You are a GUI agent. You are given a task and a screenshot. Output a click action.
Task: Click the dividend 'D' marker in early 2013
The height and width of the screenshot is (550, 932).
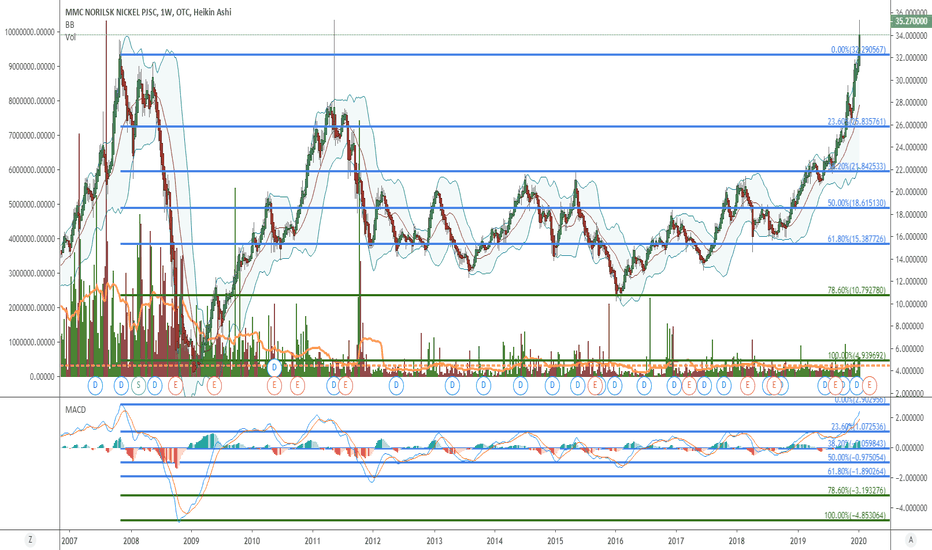[452, 385]
